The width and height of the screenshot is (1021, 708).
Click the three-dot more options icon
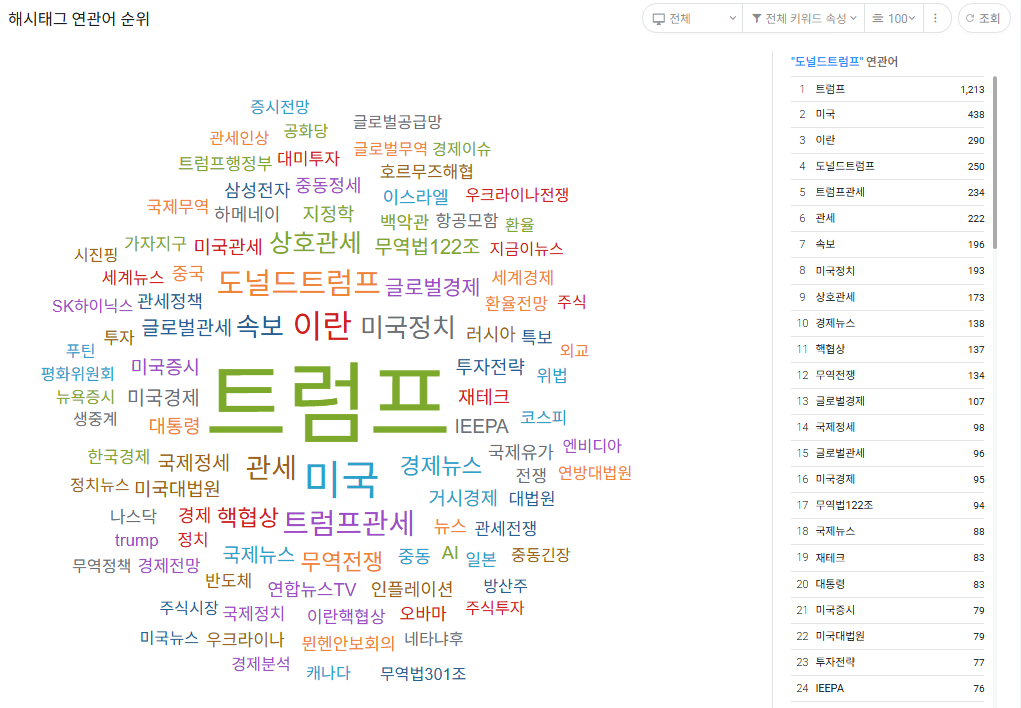click(x=936, y=18)
